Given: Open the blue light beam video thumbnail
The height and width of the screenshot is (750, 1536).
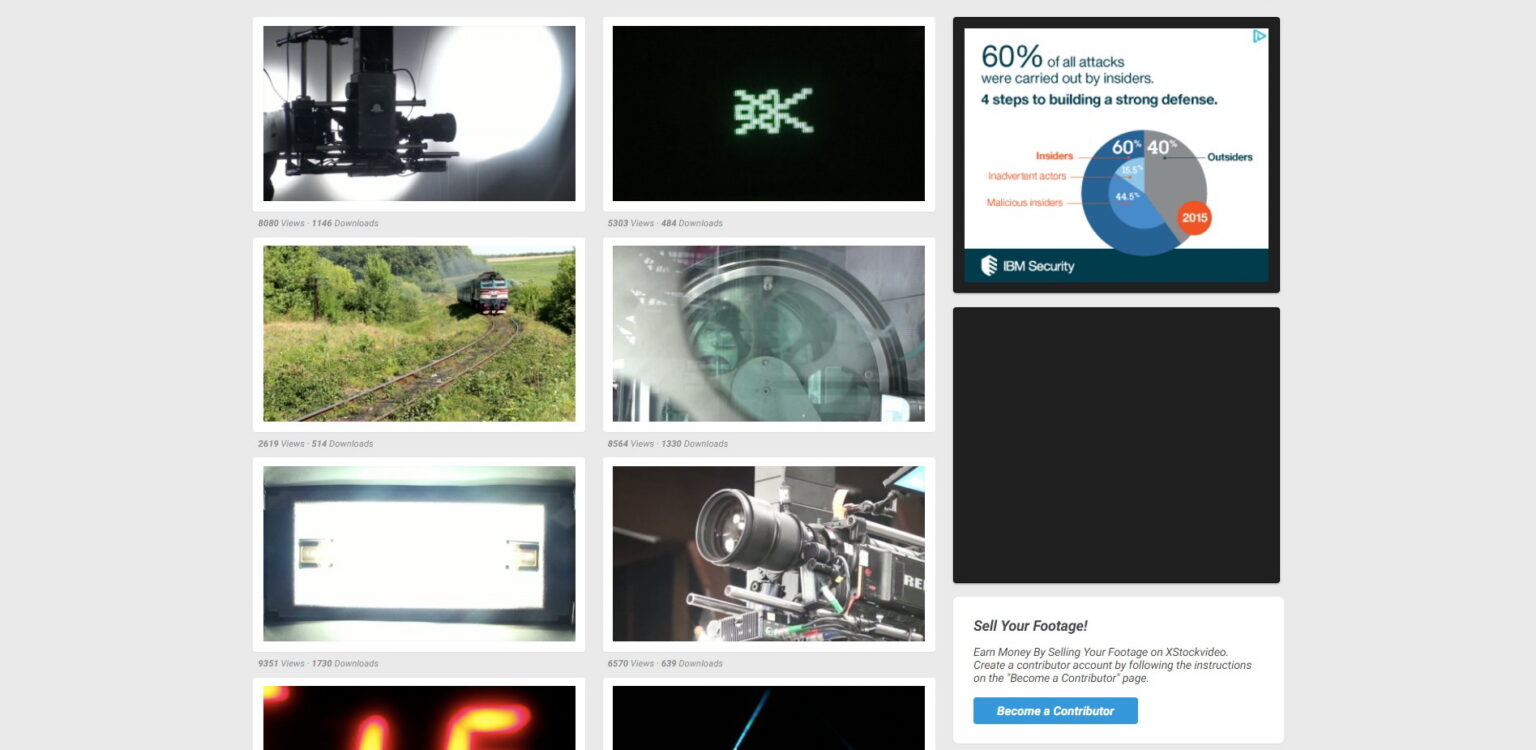Looking at the screenshot, I should tap(768, 718).
